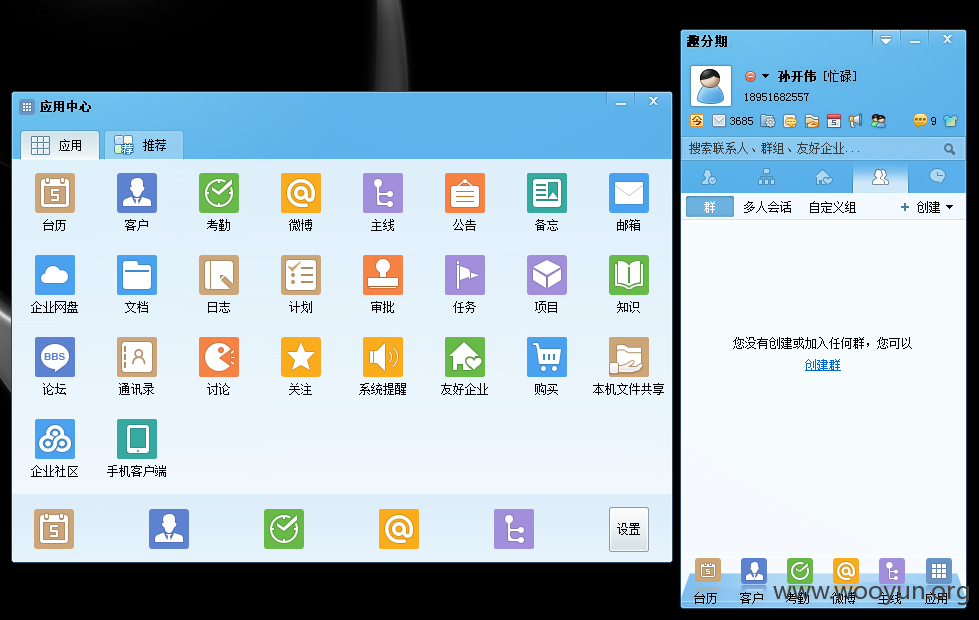Open main menu arrow in IM title bar
Screen dimensions: 979x620
pyautogui.click(x=886, y=40)
